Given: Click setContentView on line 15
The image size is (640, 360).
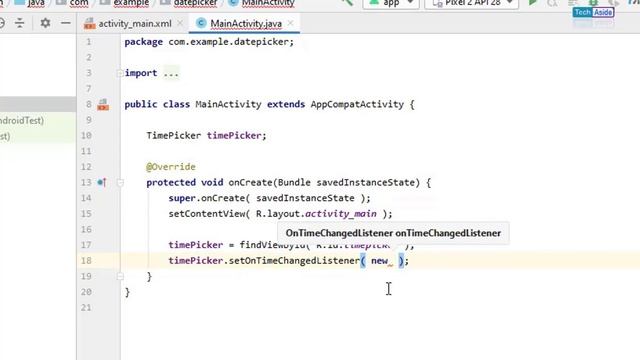Looking at the screenshot, I should pos(207,213).
